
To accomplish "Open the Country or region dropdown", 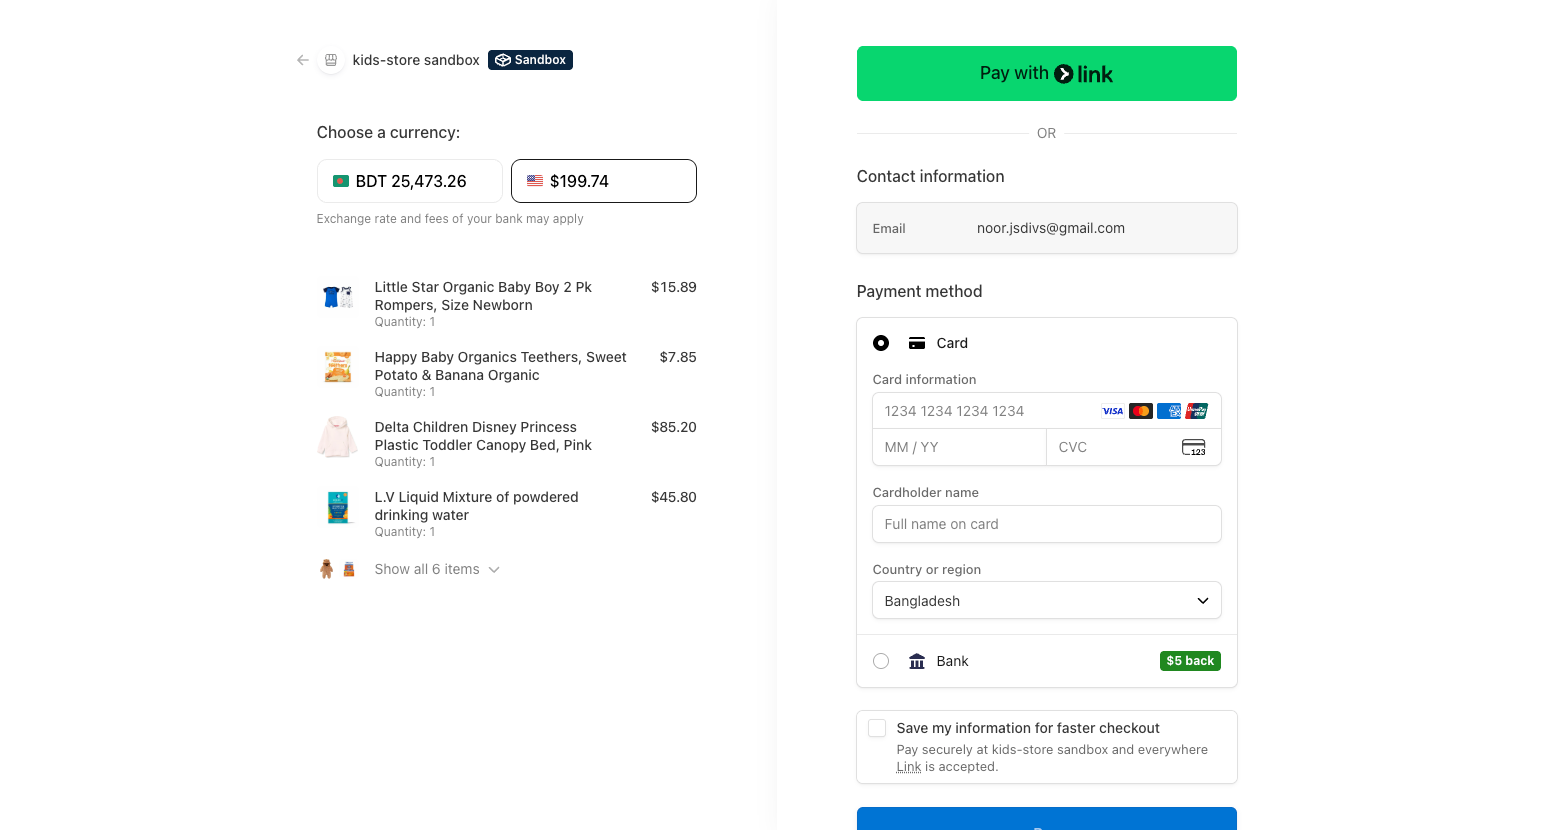I will pyautogui.click(x=1046, y=600).
